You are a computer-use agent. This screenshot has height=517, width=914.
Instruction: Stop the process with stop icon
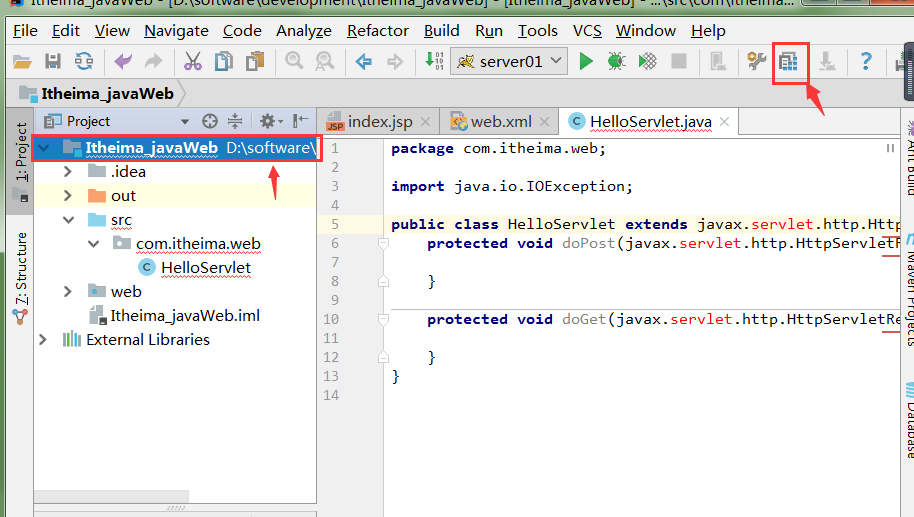(679, 61)
